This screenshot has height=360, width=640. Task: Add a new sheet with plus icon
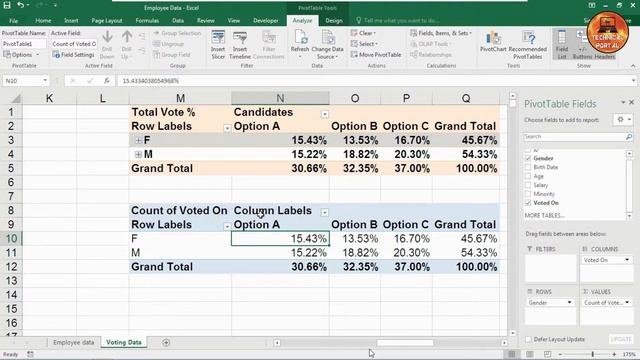[x=166, y=342]
